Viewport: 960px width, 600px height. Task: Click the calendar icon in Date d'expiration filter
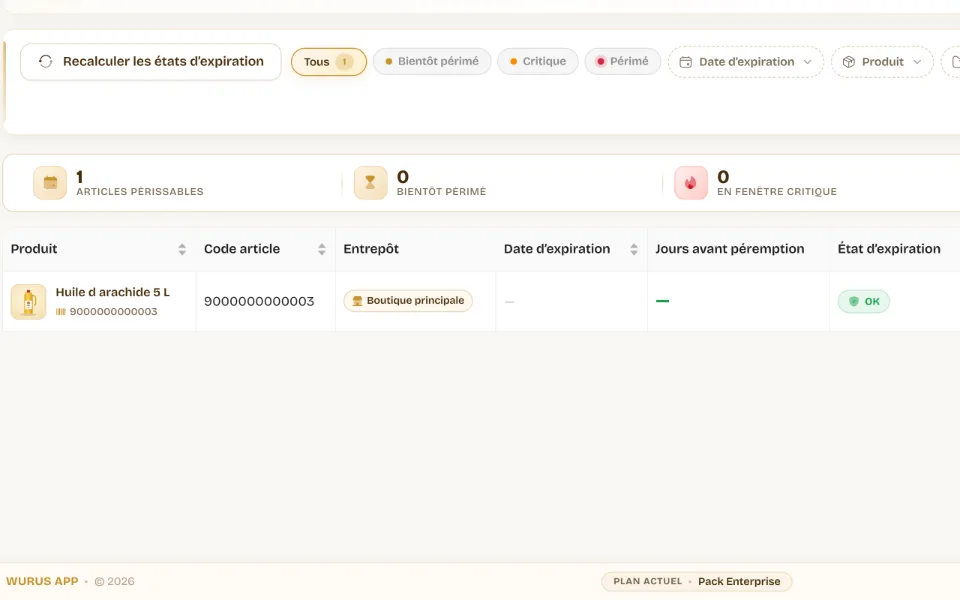click(686, 62)
